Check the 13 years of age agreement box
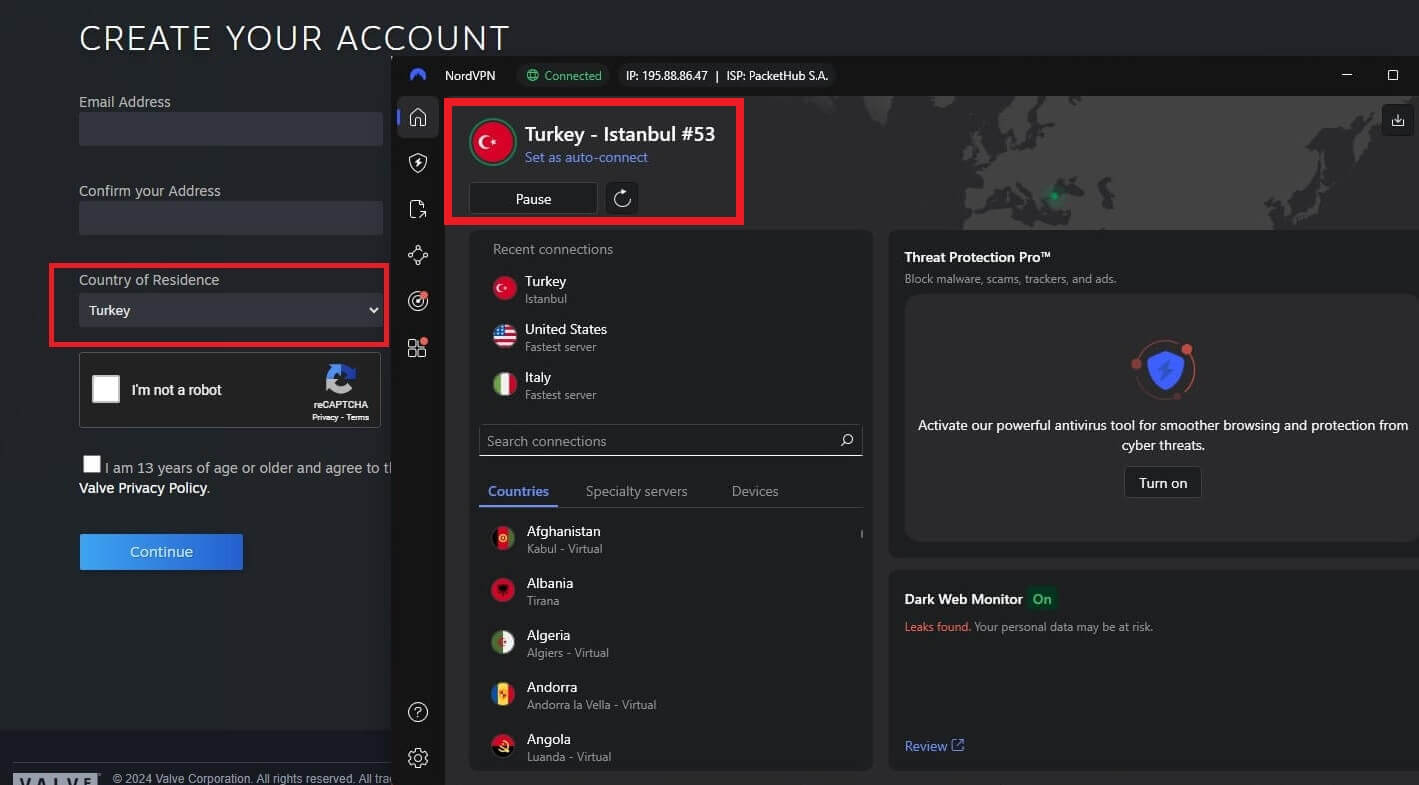1419x785 pixels. (x=92, y=463)
